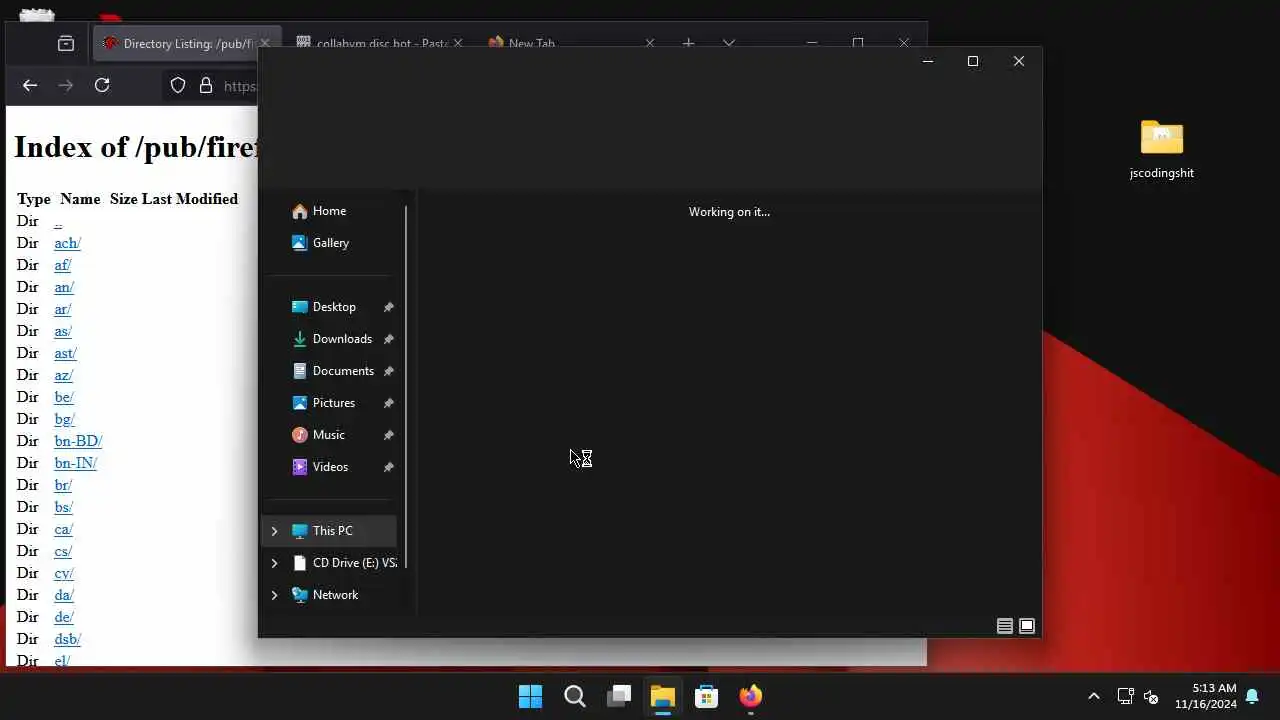Screen dimensions: 1280x720
Task: Close the collabvm disc bot tab
Action: (x=458, y=44)
